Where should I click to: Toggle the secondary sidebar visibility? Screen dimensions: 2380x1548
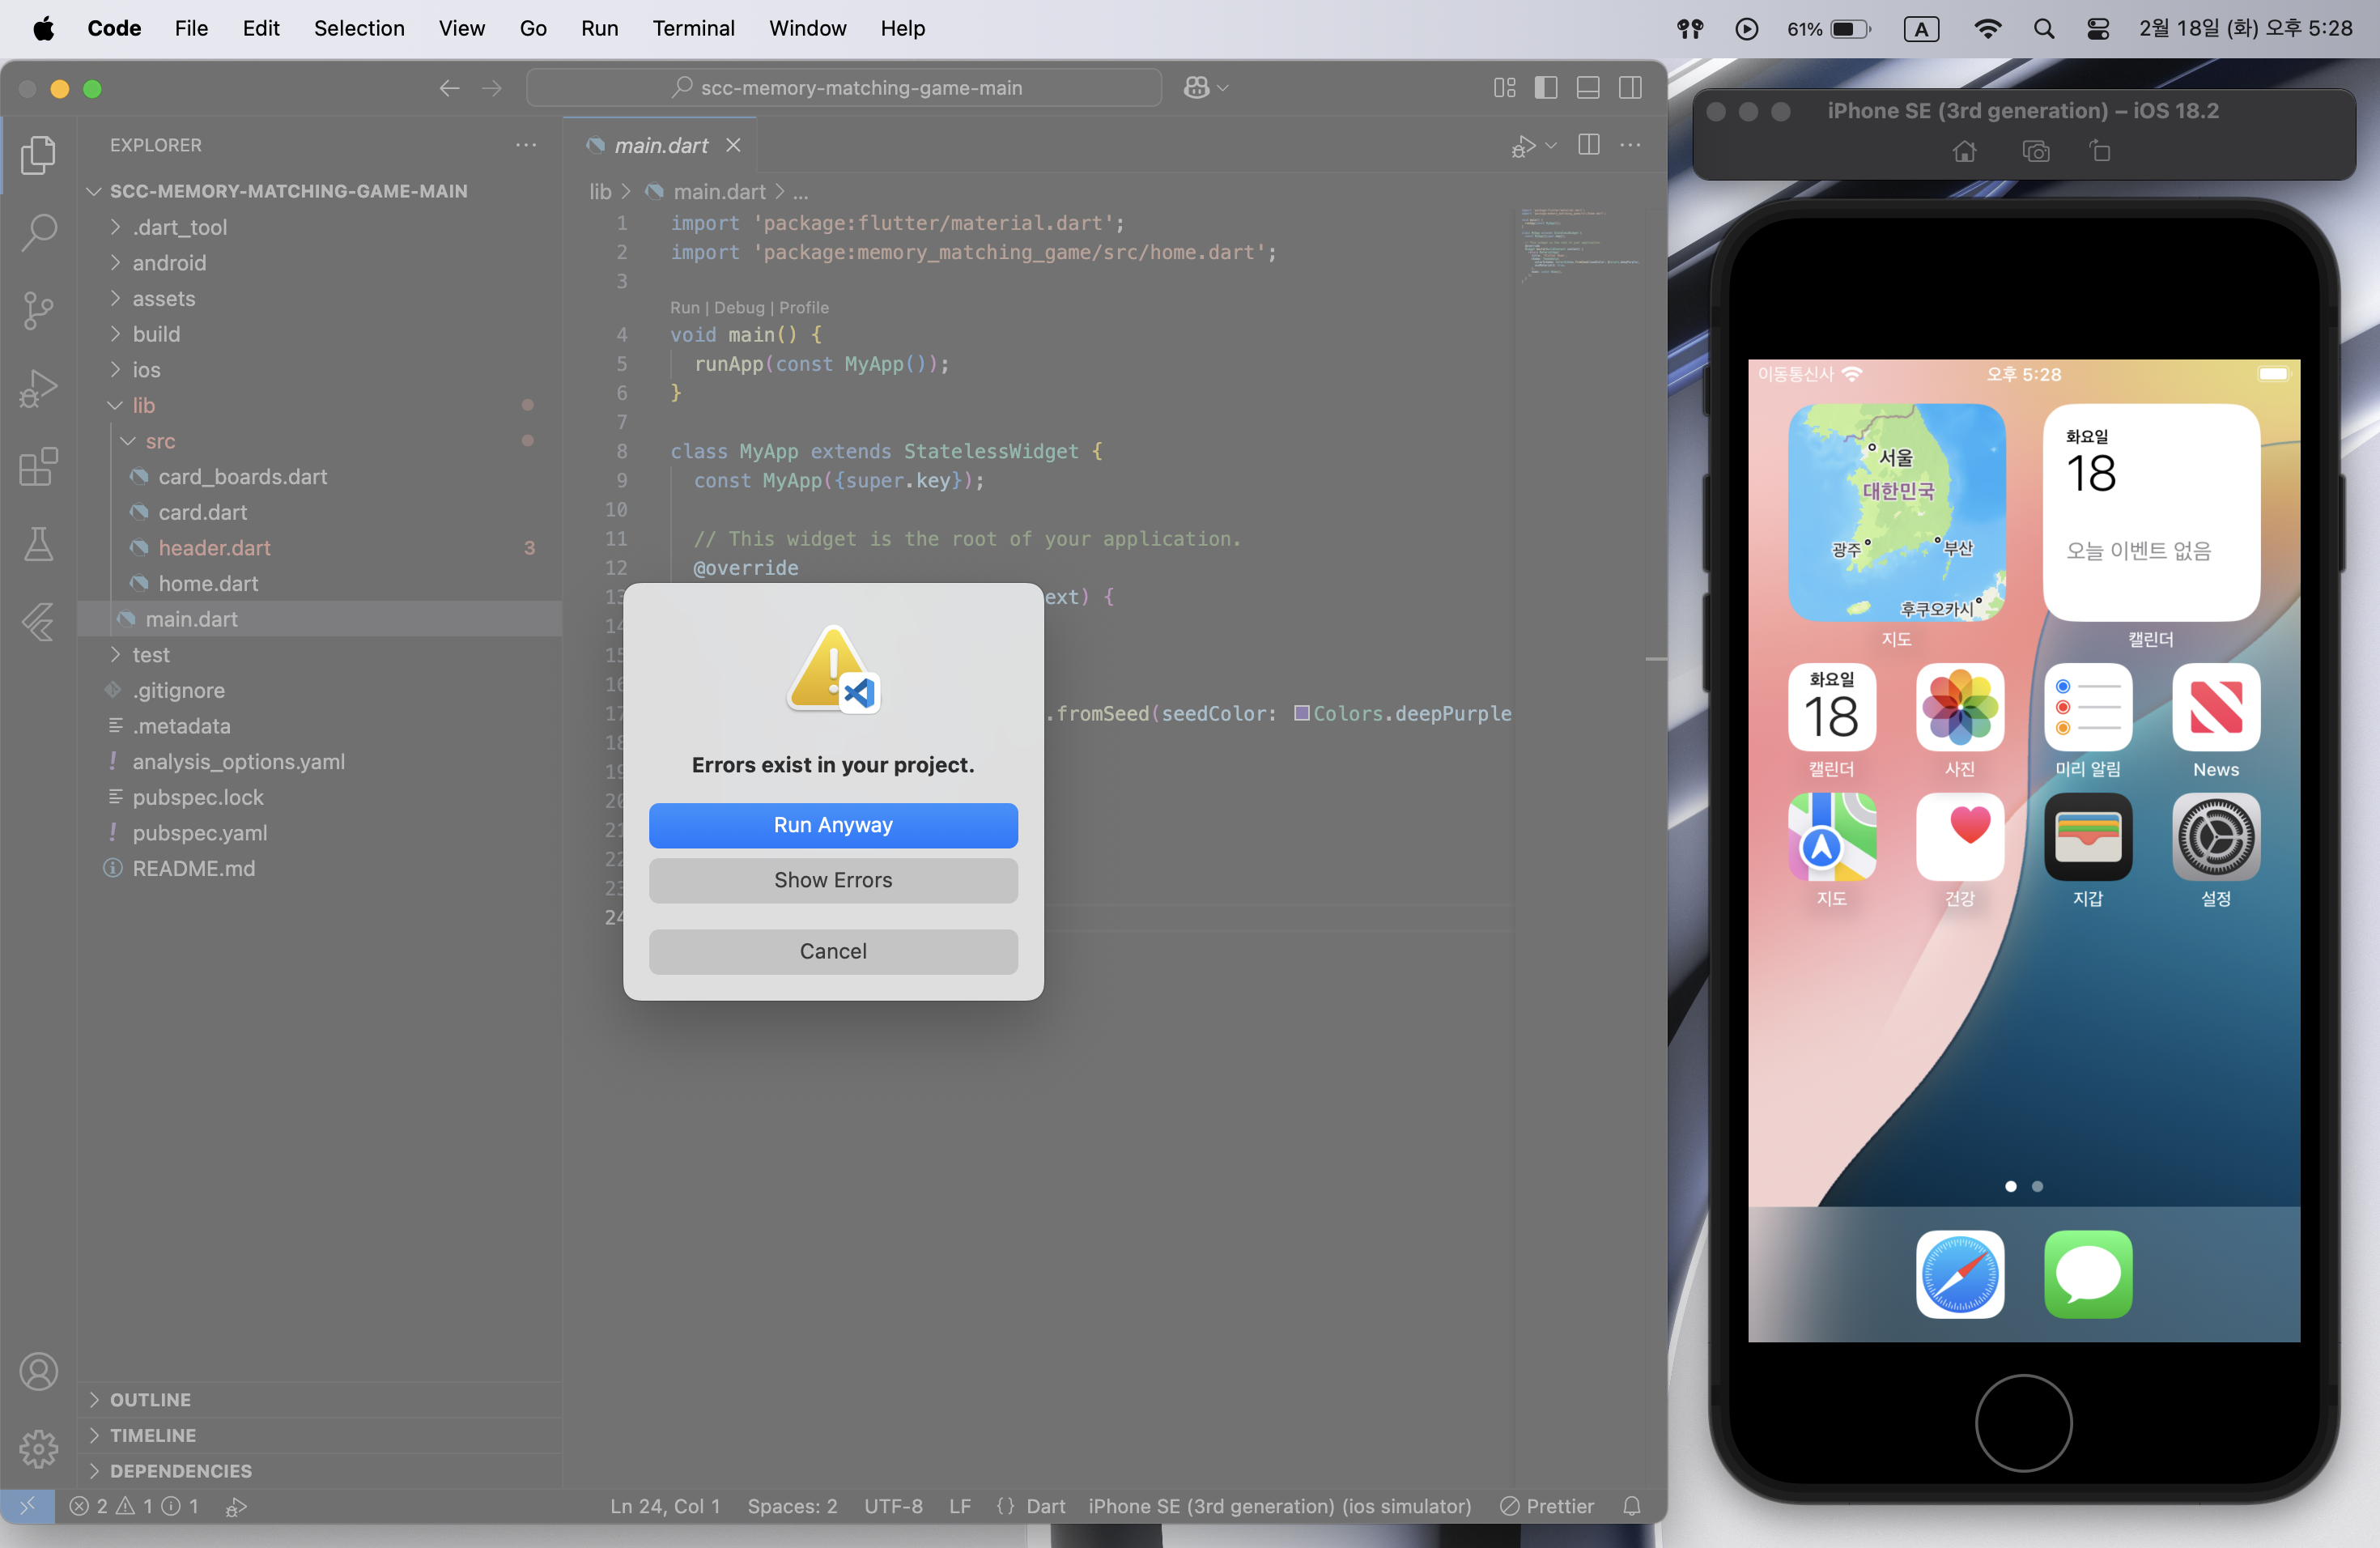coord(1630,88)
